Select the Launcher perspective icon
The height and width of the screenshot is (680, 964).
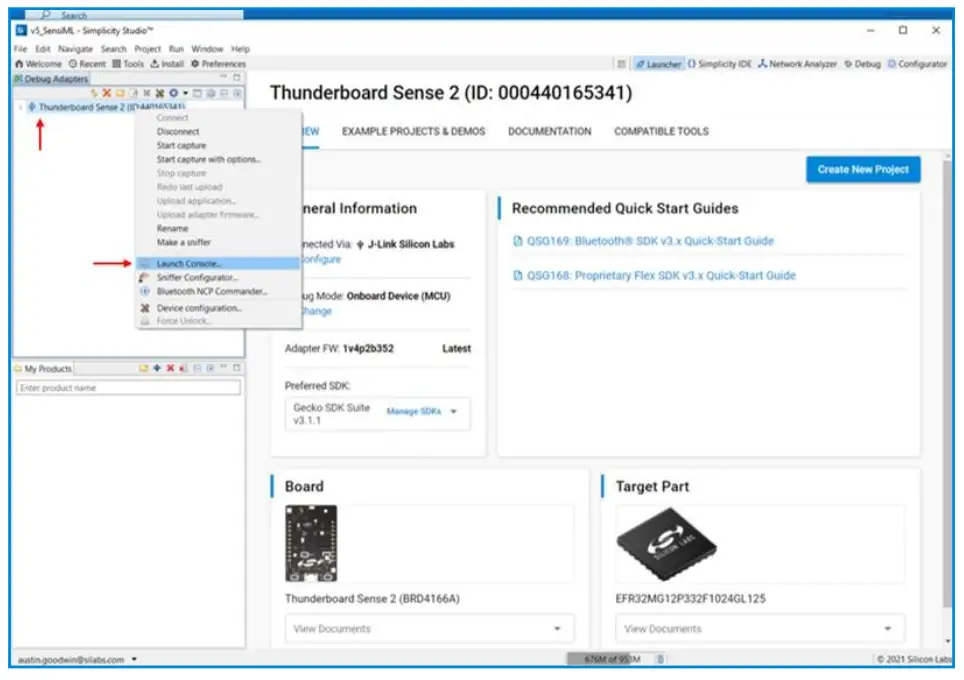[x=662, y=62]
